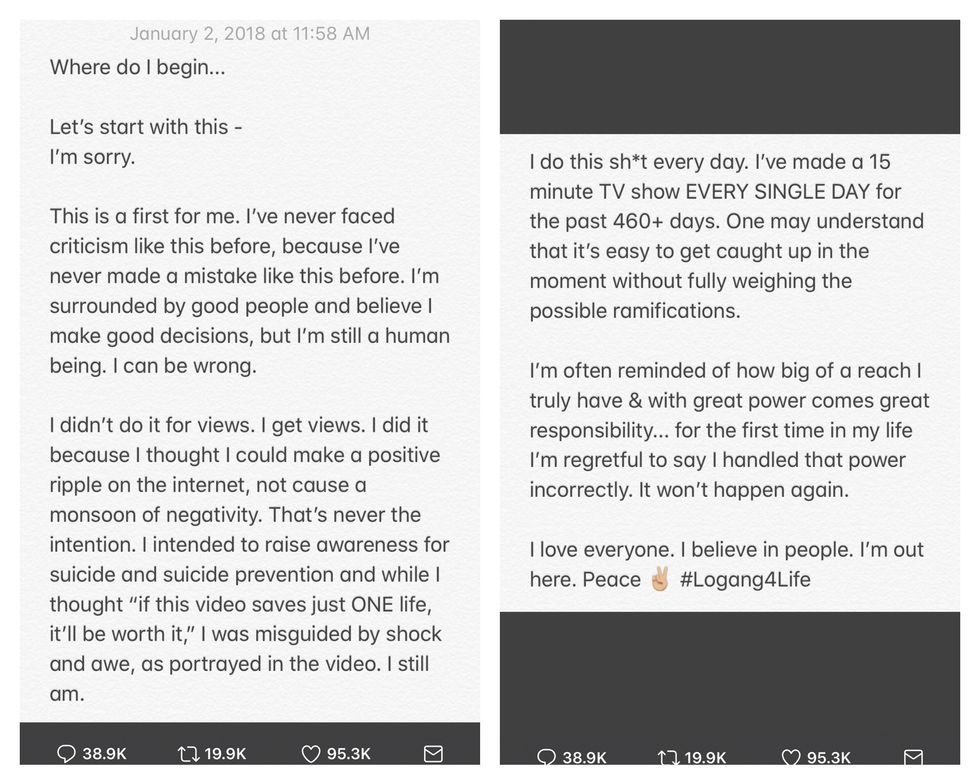
Task: Click the 38.9K reply count in the left screenshot
Action: (x=104, y=753)
